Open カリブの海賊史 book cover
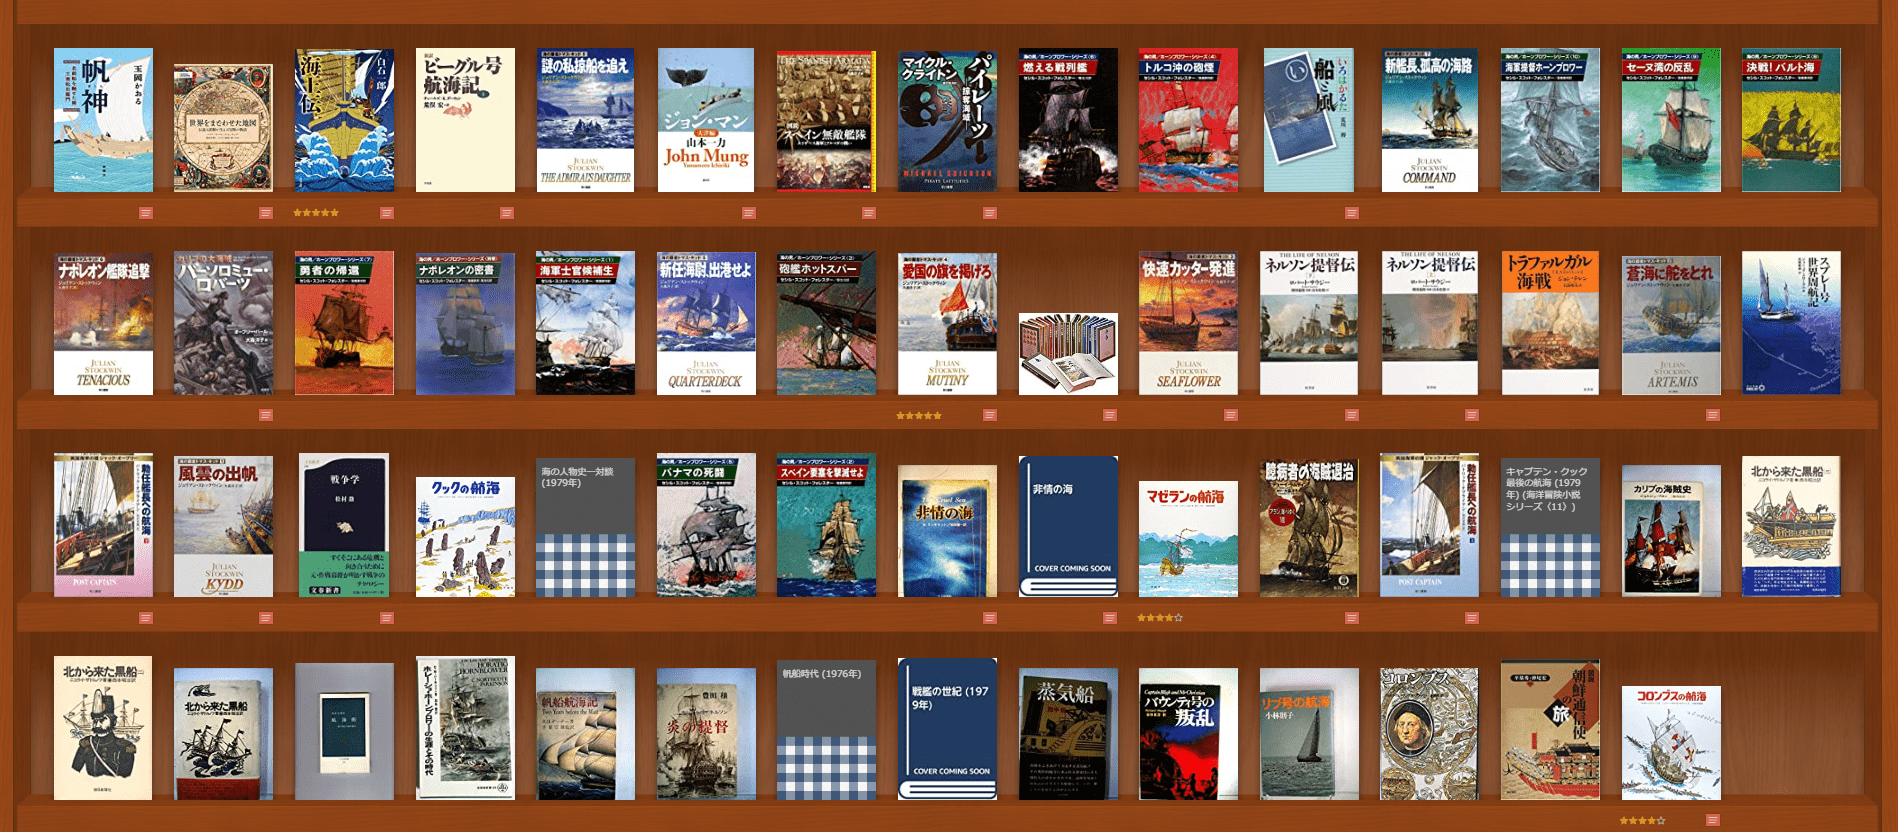This screenshot has width=1898, height=832. [1671, 531]
